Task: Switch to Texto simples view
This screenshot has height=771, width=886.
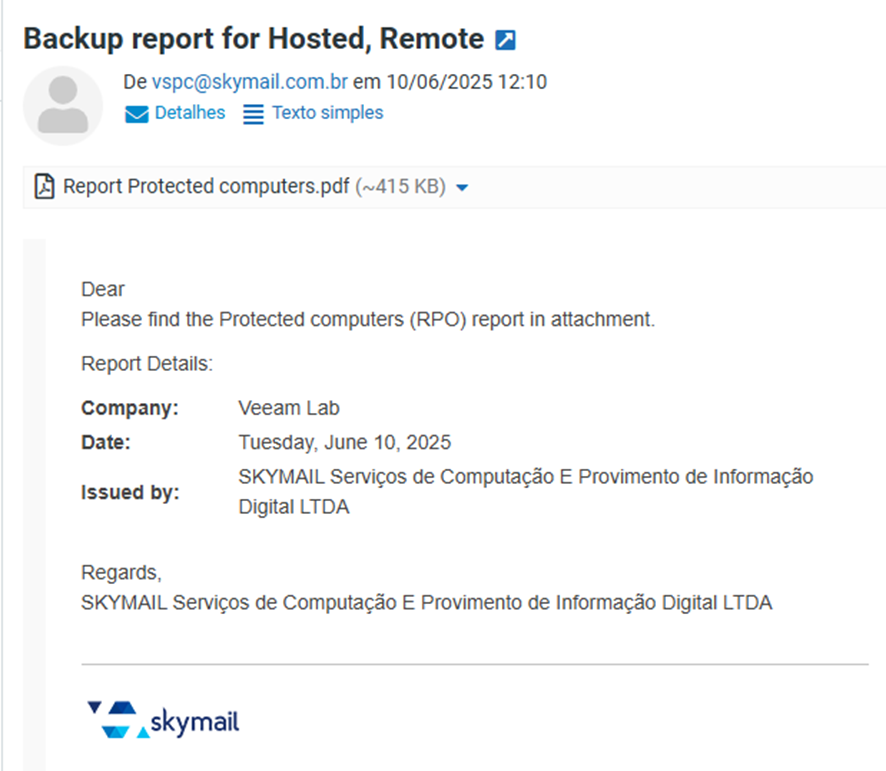Action: click(x=327, y=113)
